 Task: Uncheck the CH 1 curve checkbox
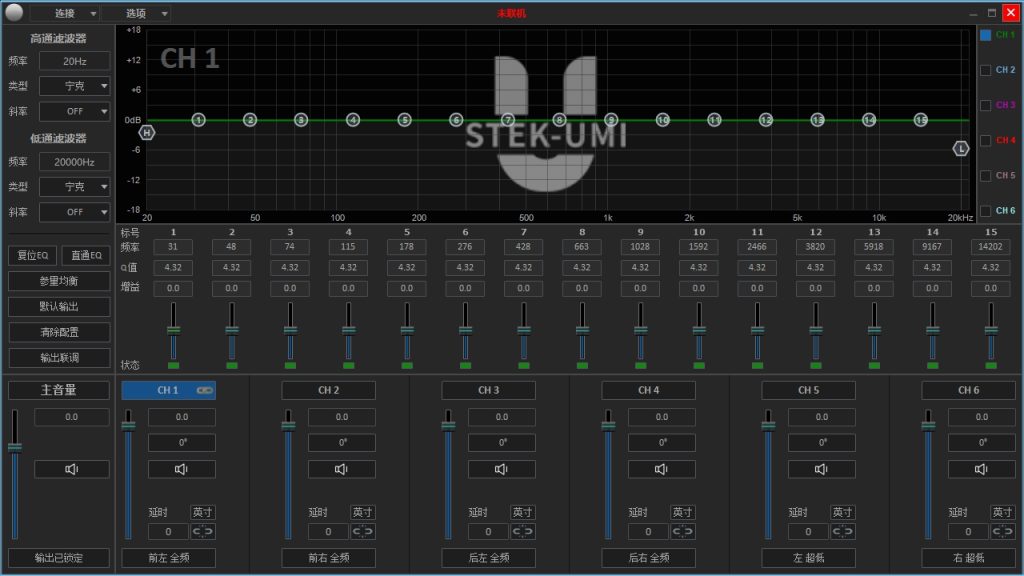[985, 35]
